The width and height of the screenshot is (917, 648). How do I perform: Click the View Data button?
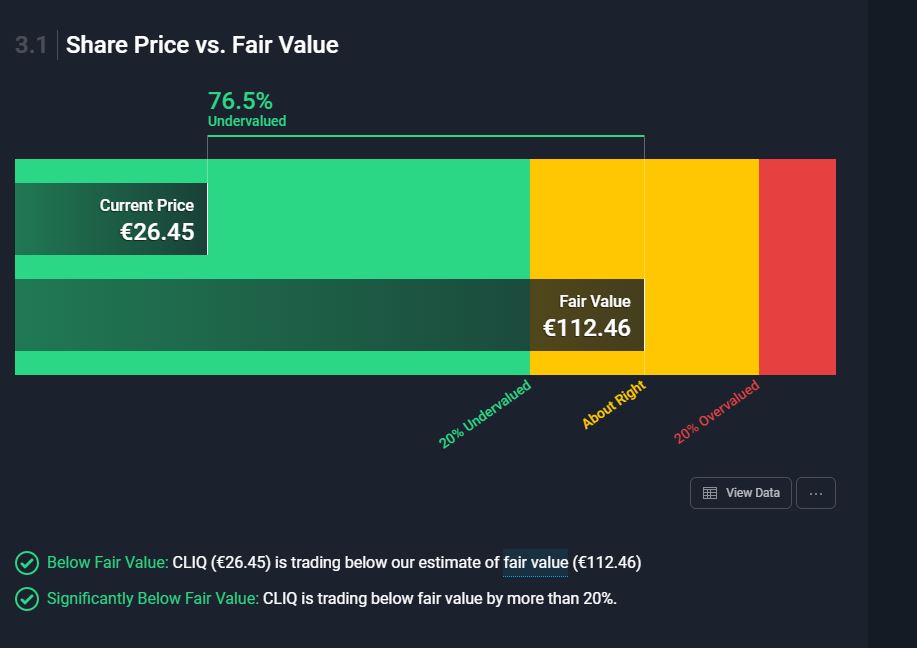[741, 493]
